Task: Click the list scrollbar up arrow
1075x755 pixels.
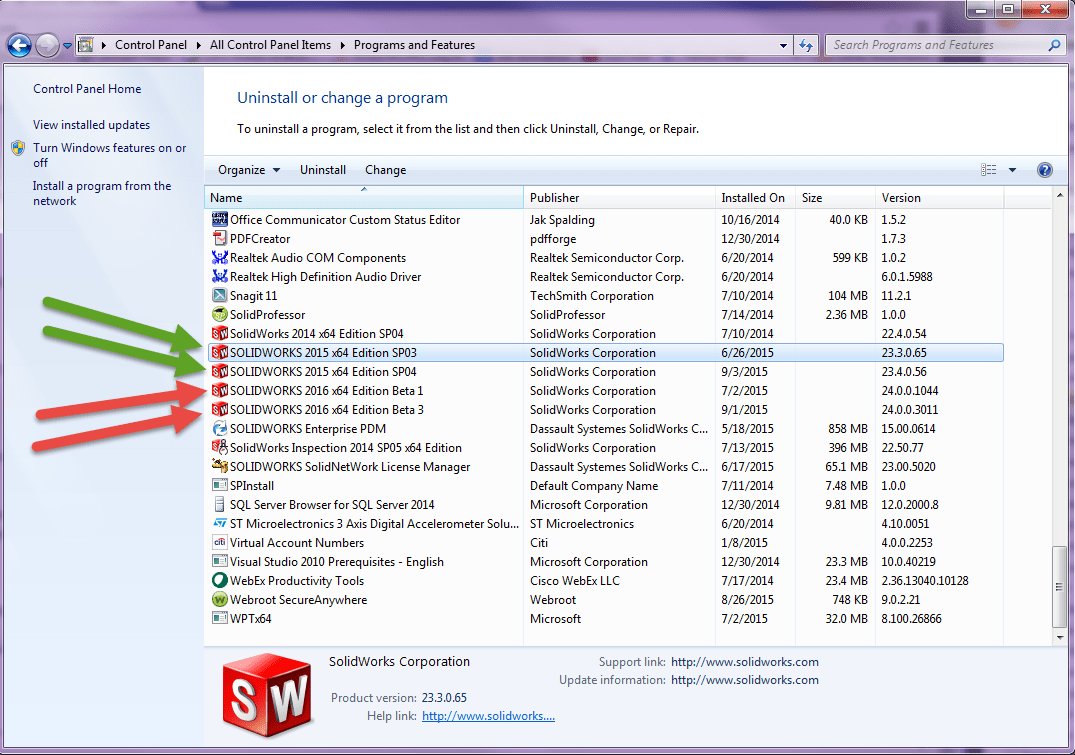Action: pyautogui.click(x=1059, y=196)
